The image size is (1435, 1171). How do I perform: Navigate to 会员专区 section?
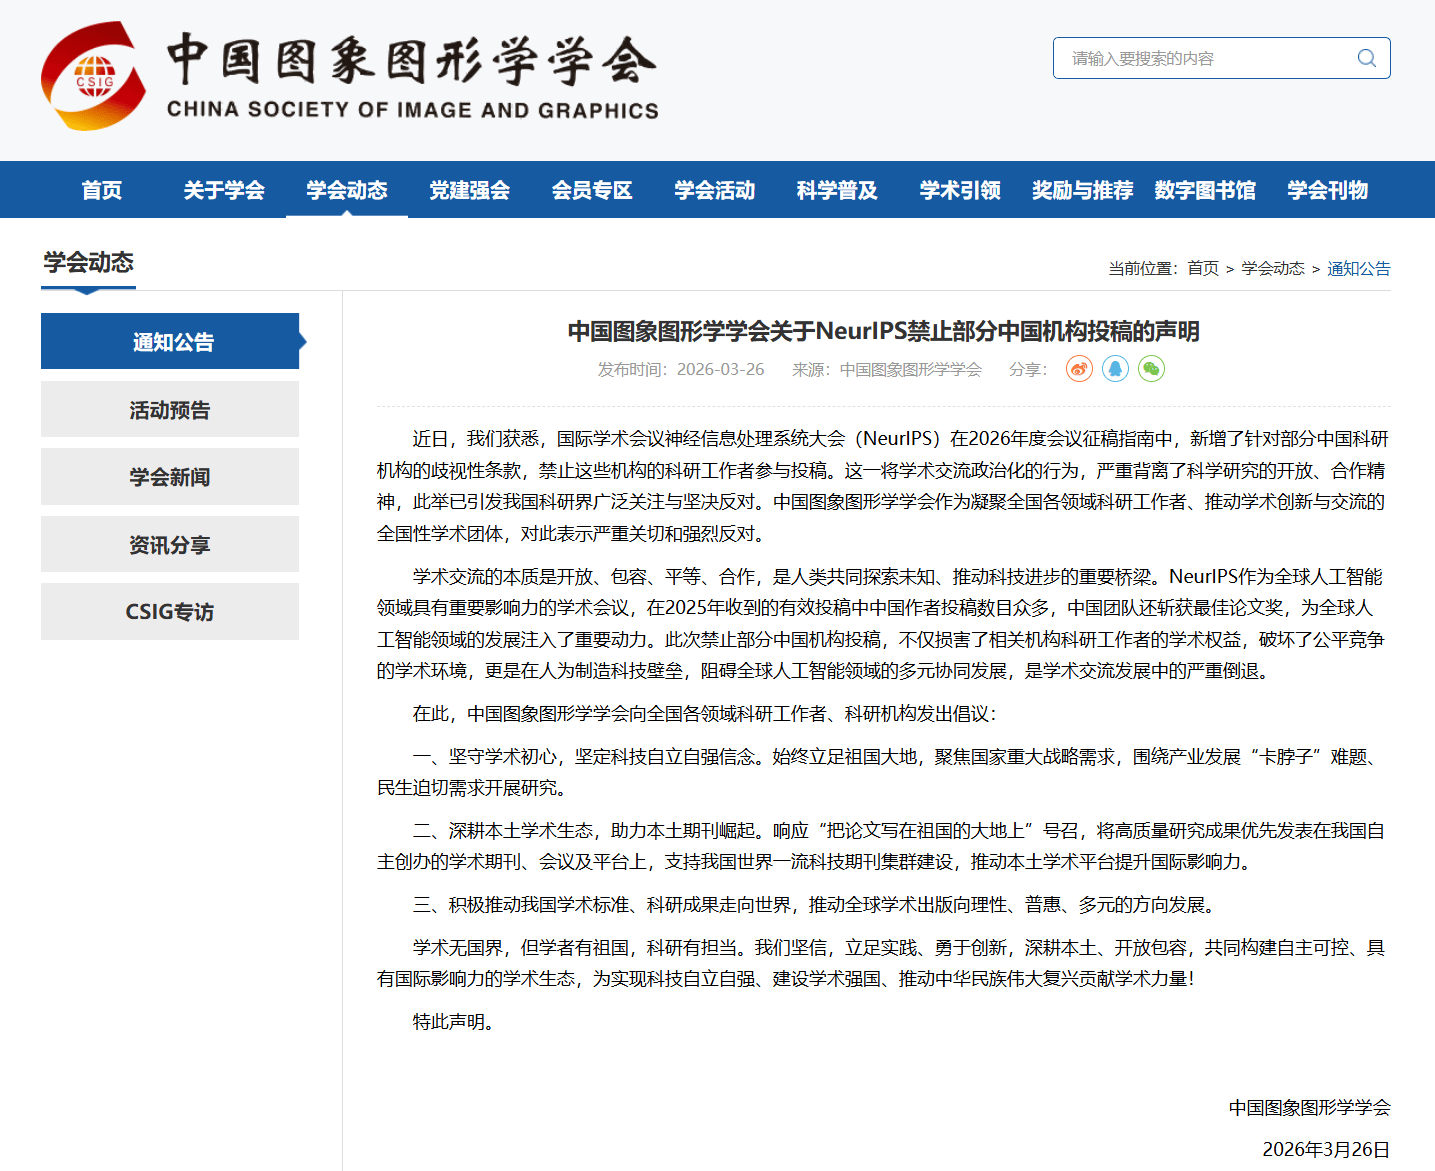coord(592,190)
